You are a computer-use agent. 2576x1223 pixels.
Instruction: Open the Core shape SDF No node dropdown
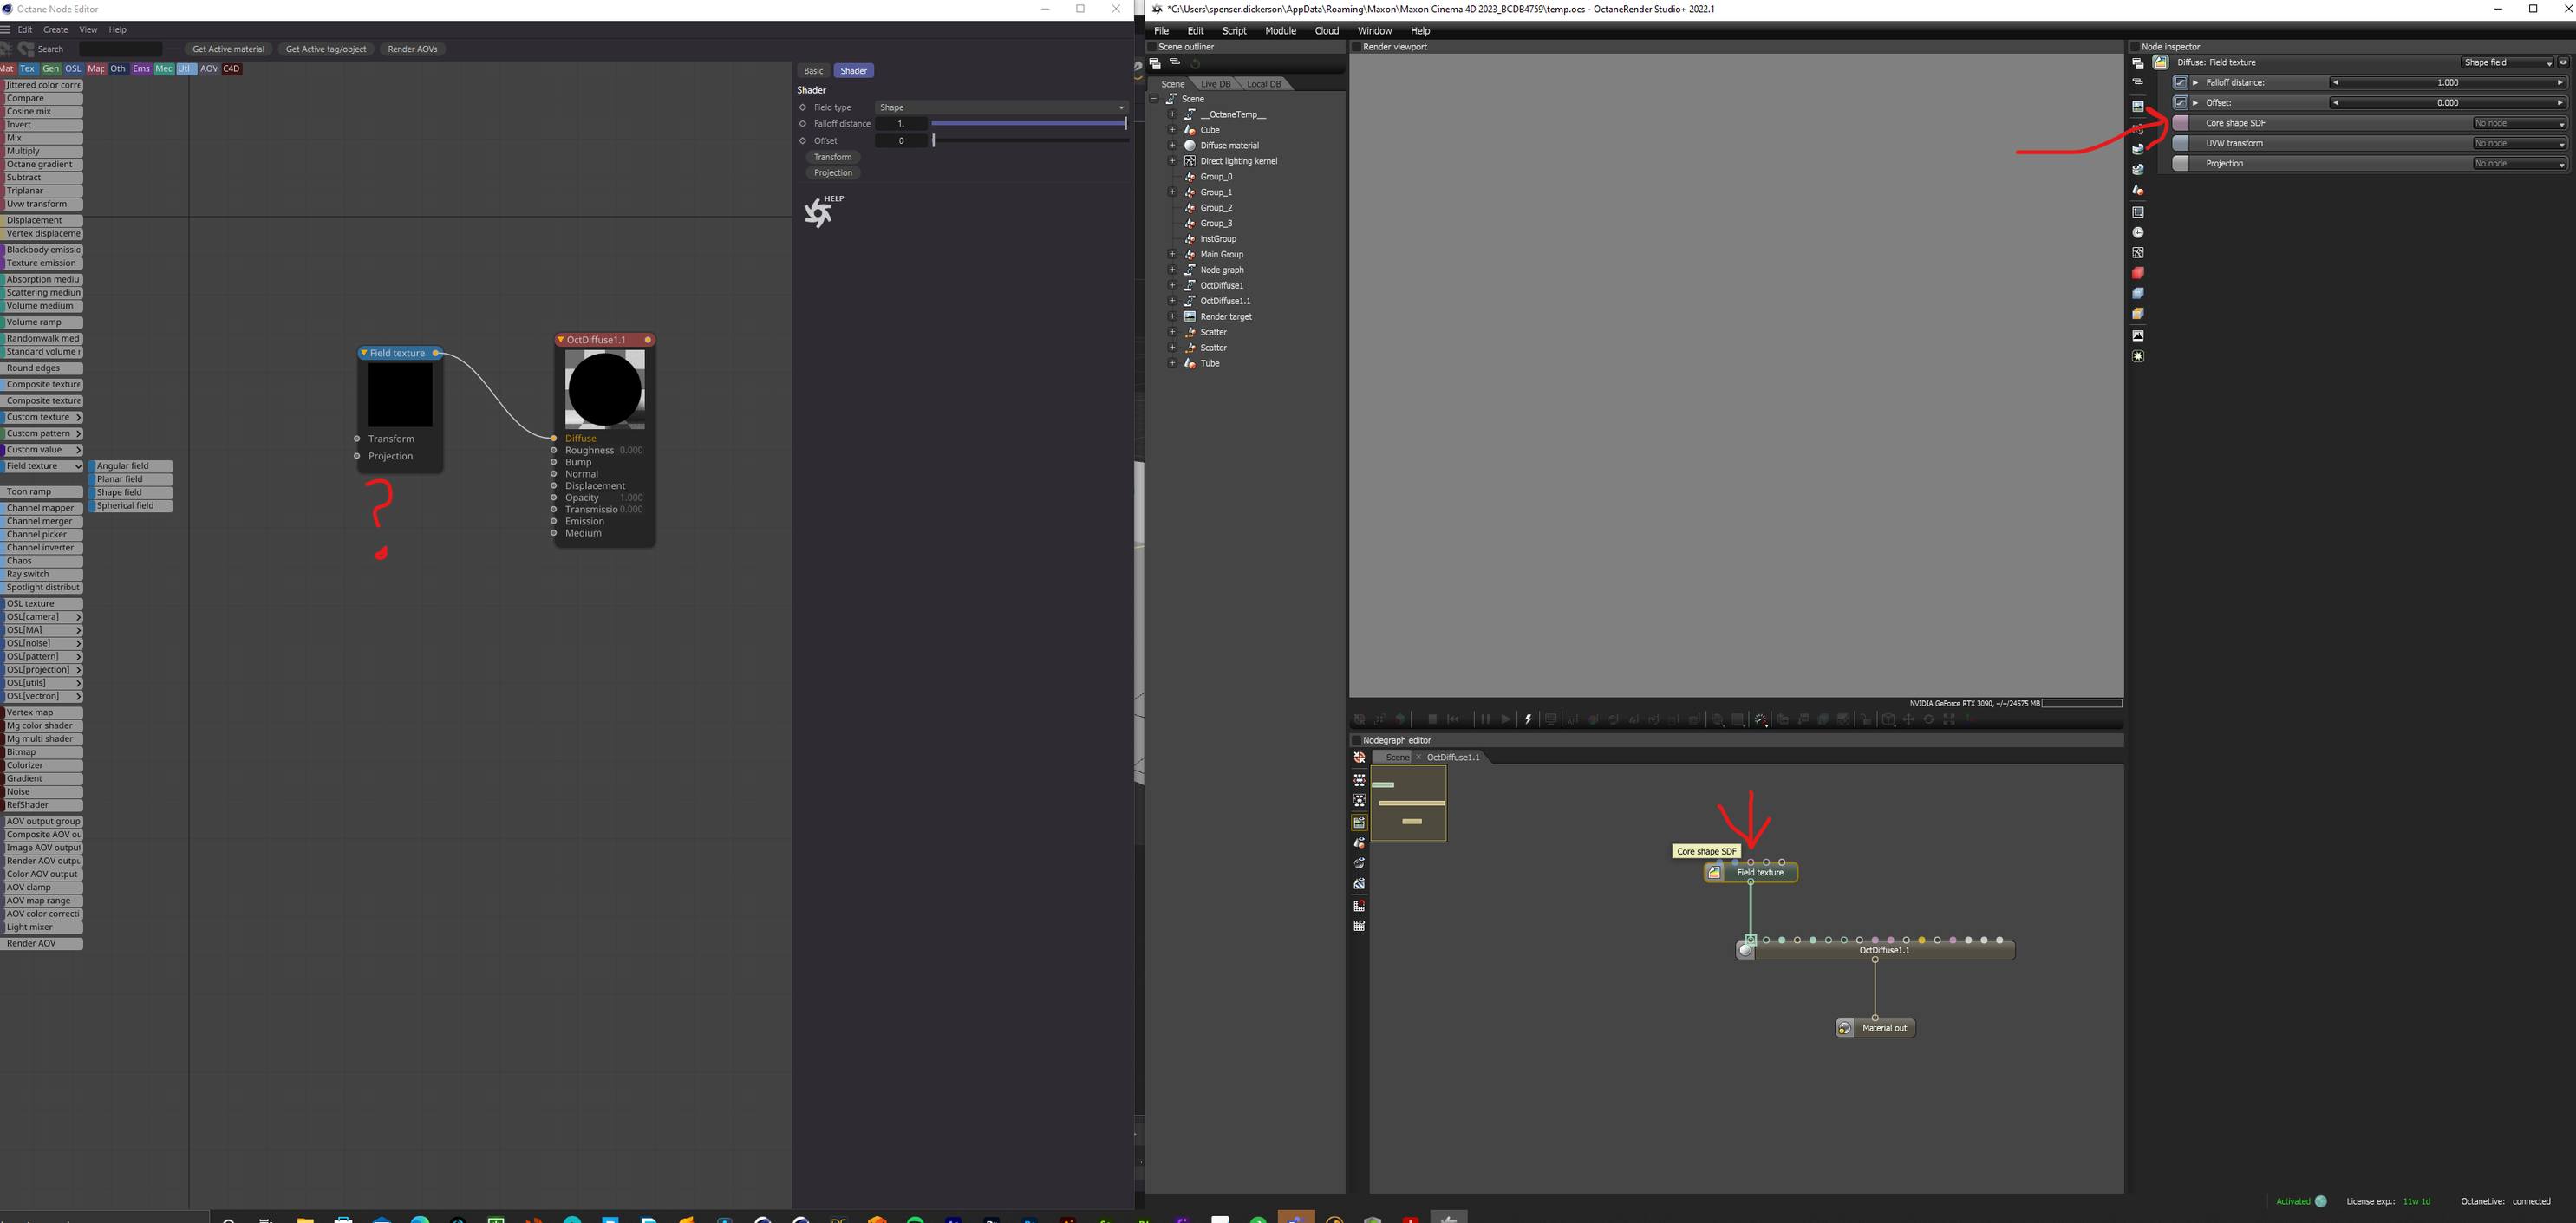[2519, 123]
